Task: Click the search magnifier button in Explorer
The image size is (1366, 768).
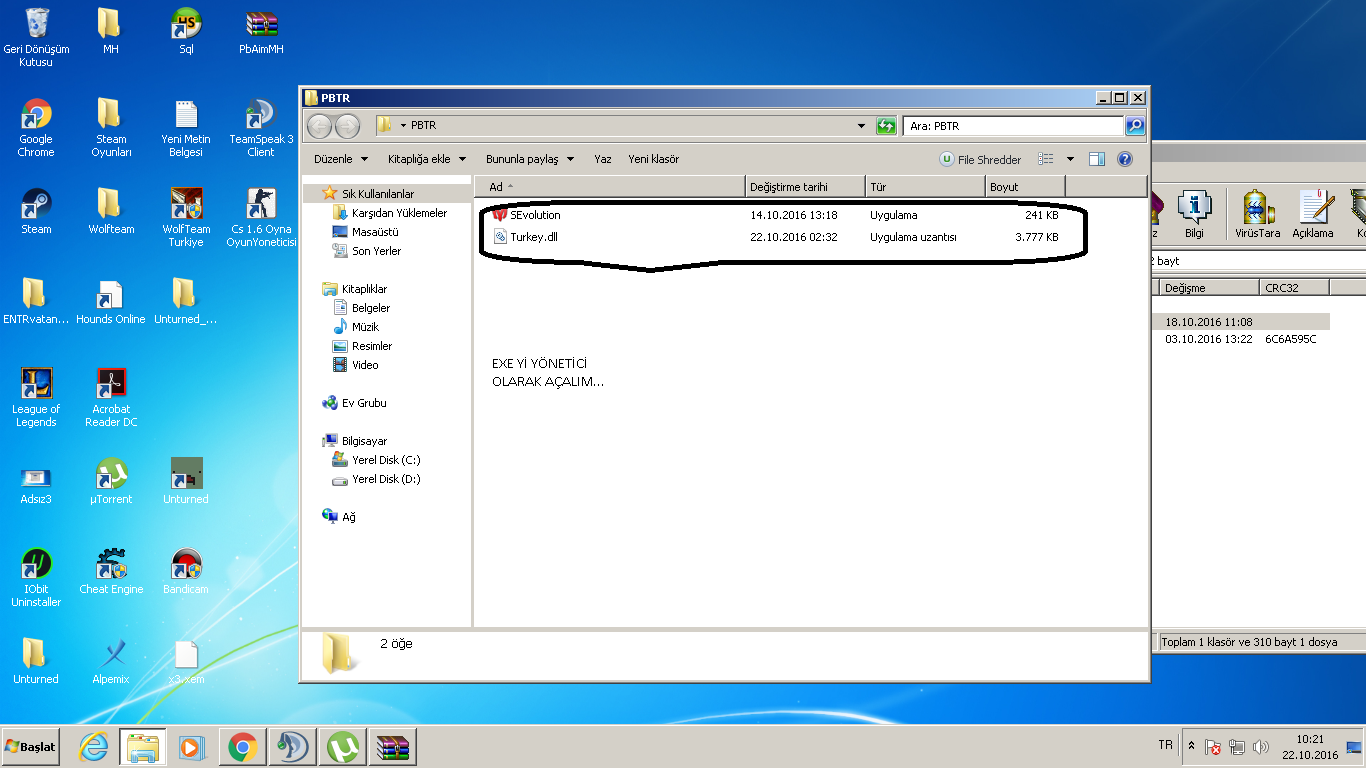Action: [x=1134, y=126]
